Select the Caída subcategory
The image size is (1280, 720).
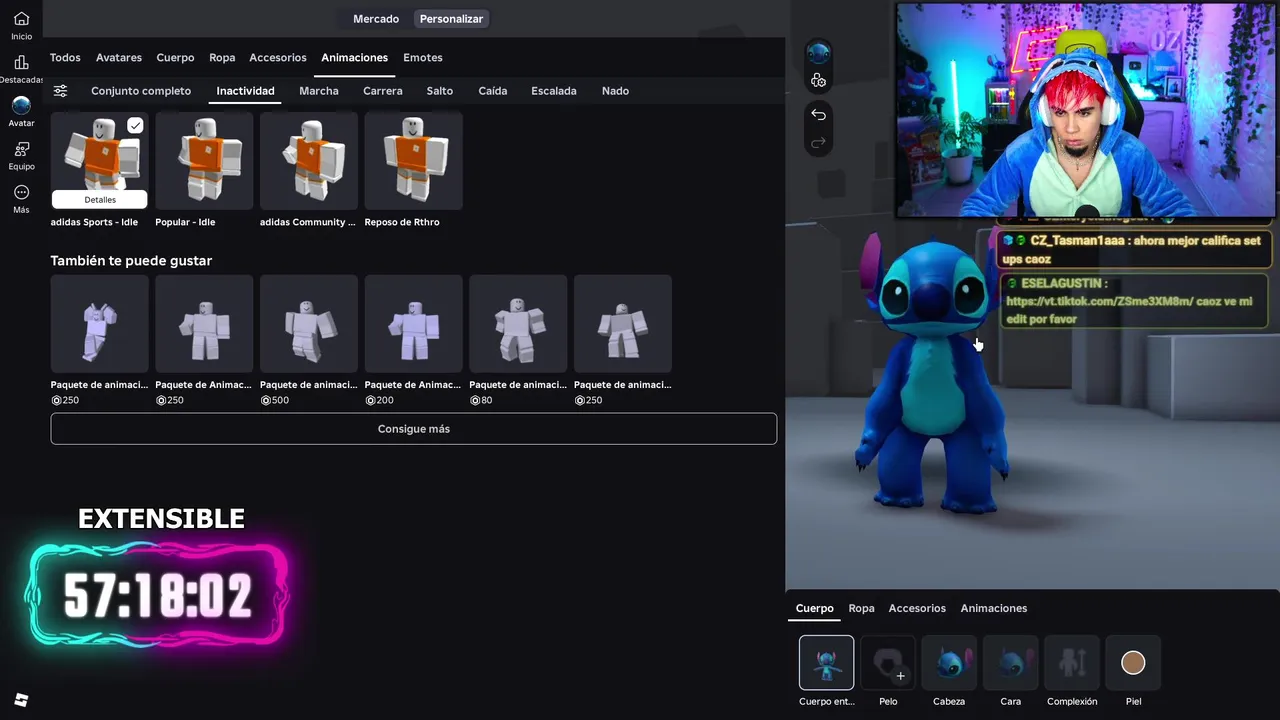point(493,91)
